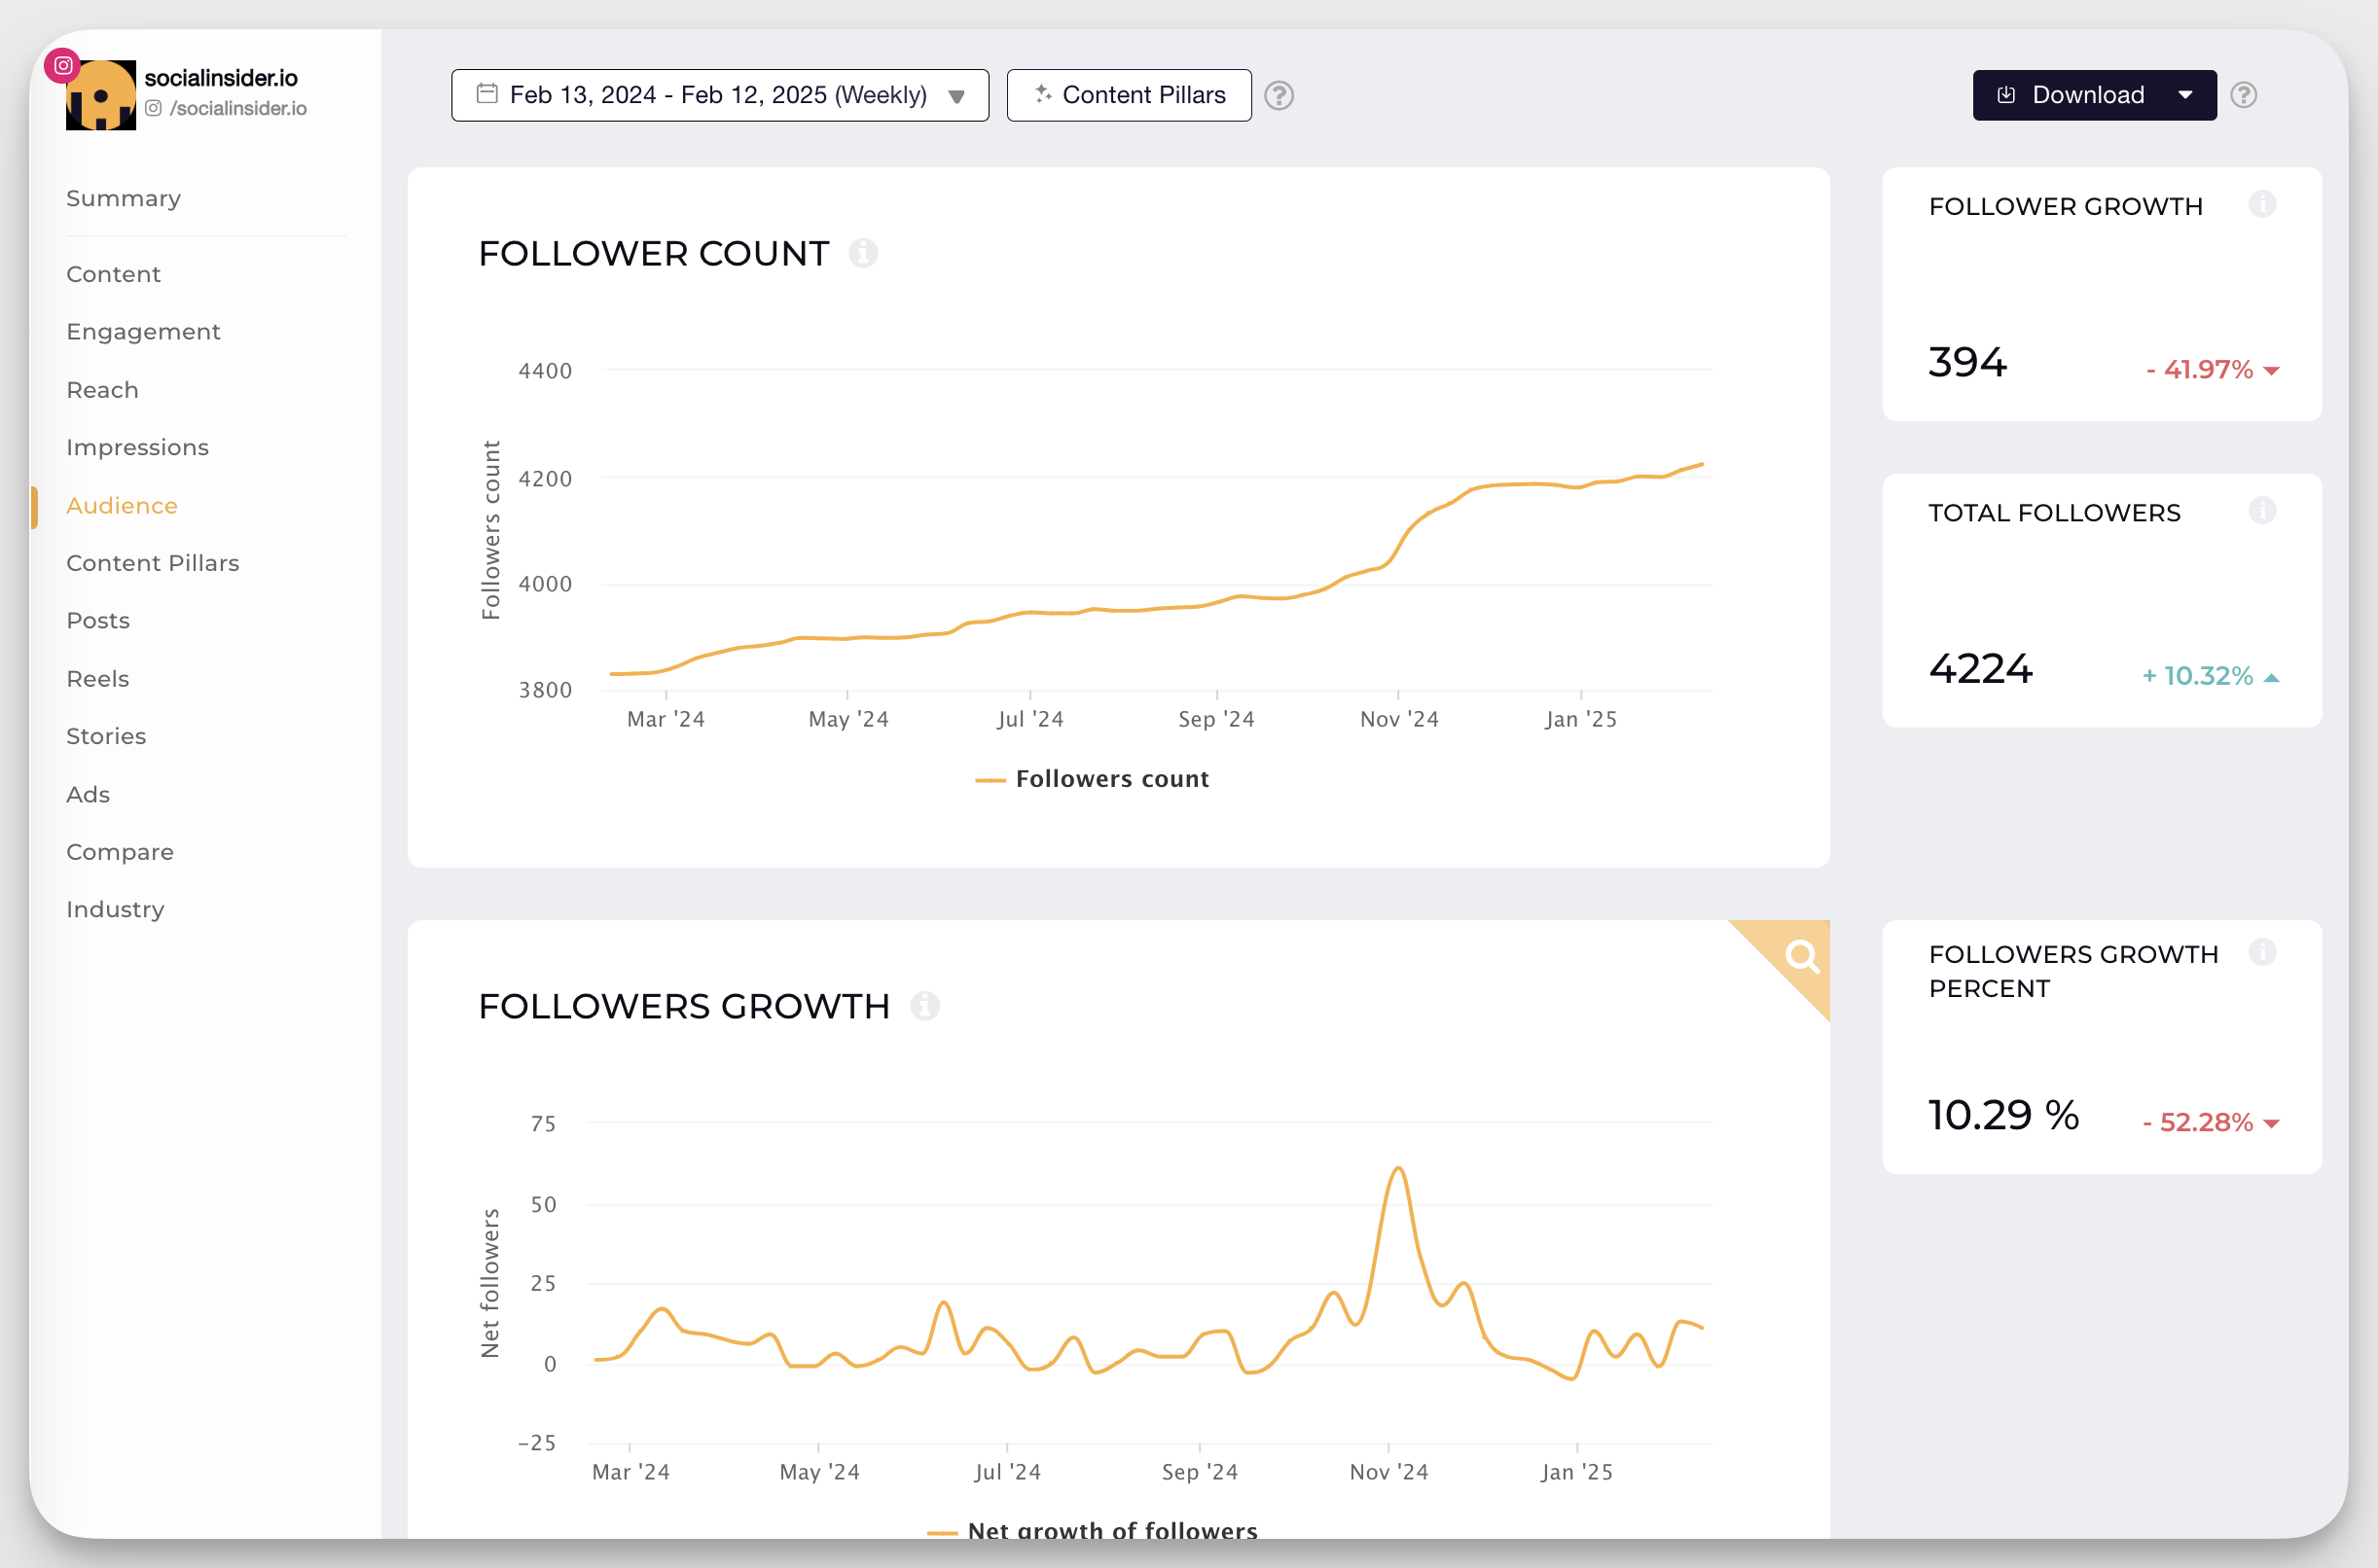Select the Content Pillars sidebar item

pyautogui.click(x=152, y=562)
